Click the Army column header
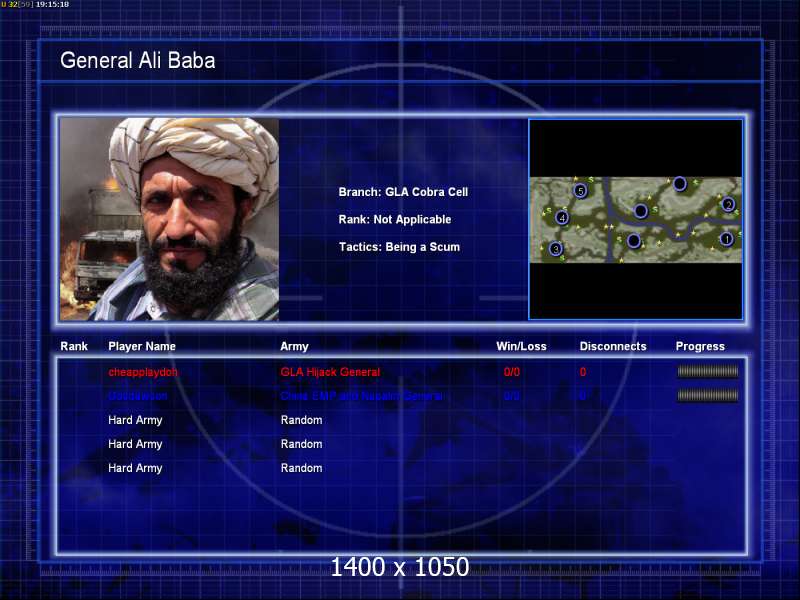Image resolution: width=800 pixels, height=600 pixels. tap(294, 346)
